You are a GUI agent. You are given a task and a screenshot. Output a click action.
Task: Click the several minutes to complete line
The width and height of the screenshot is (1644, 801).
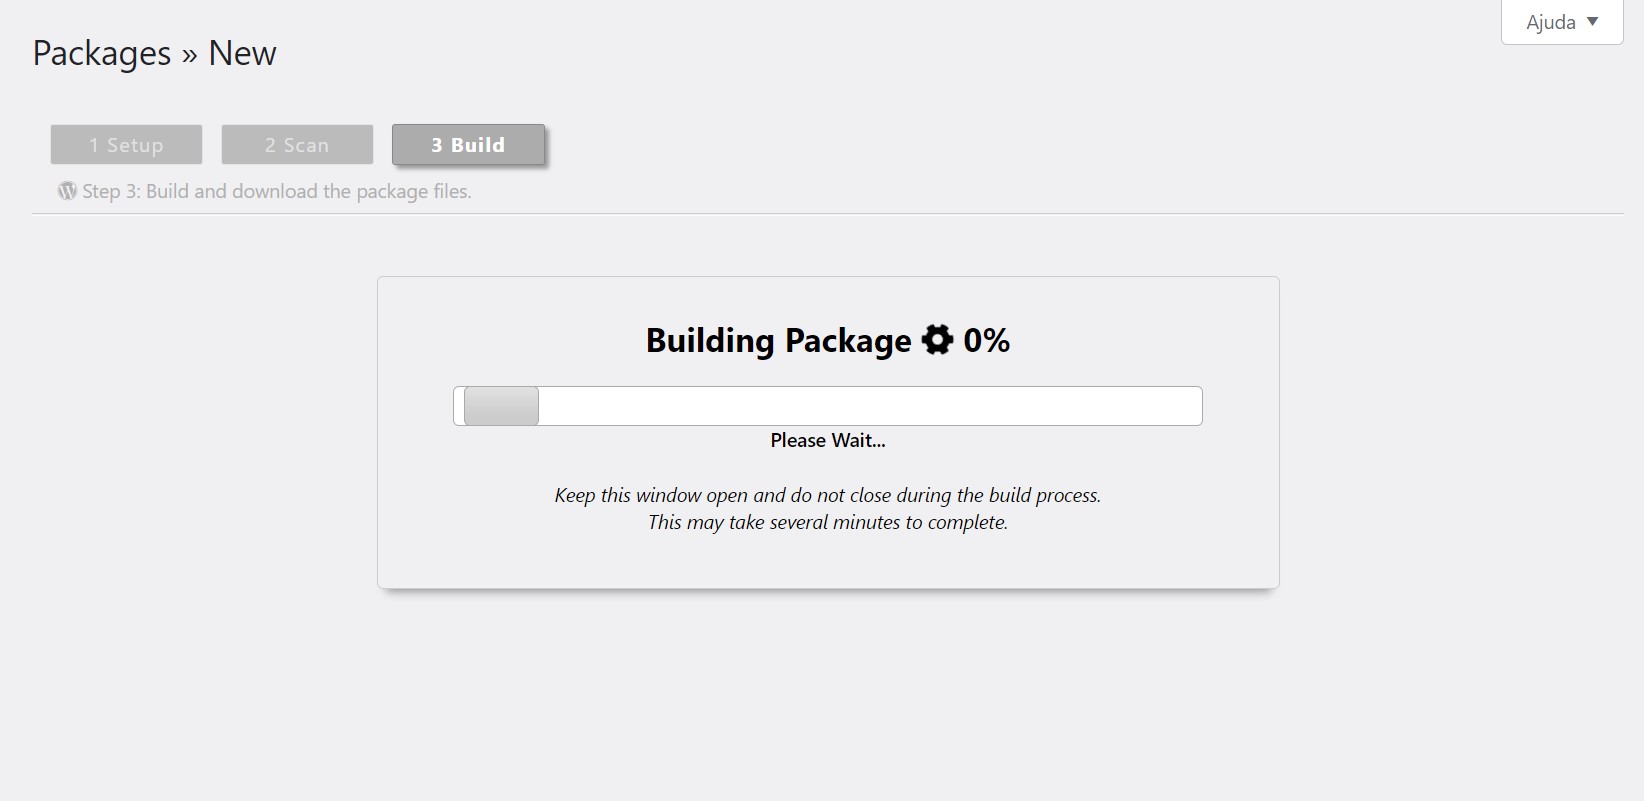(827, 522)
